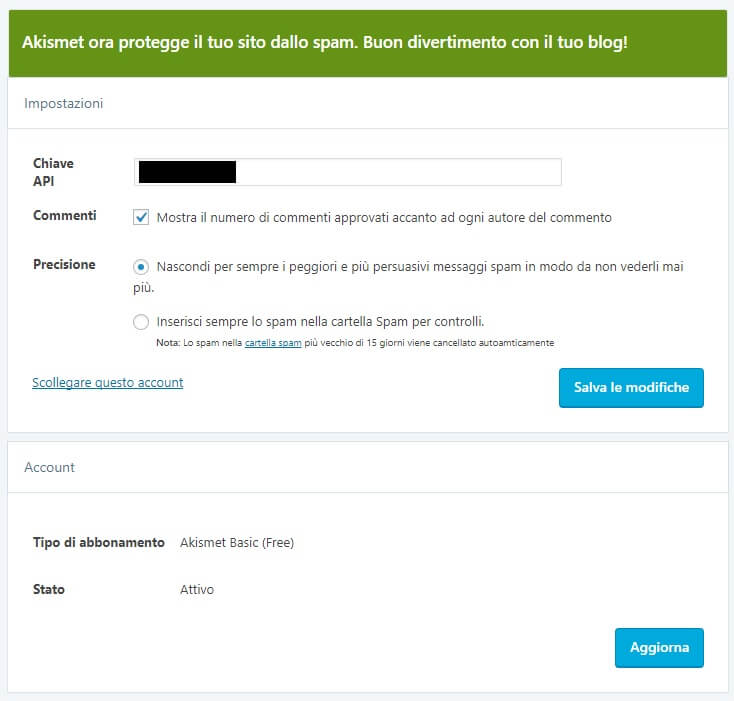Click the "Scollegare questo account" link

108,382
